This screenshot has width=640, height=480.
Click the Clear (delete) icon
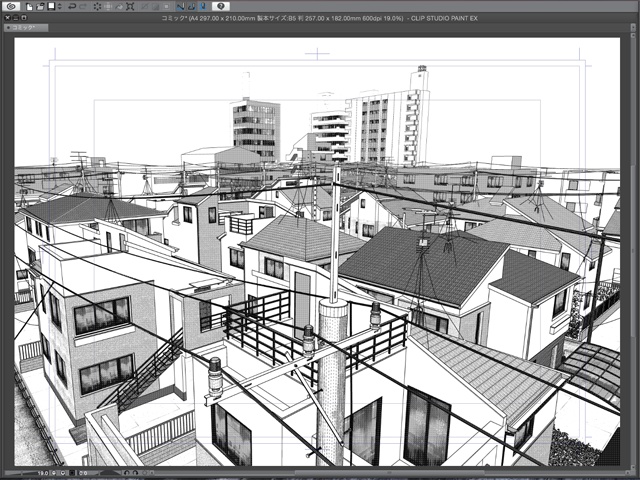(97, 6)
